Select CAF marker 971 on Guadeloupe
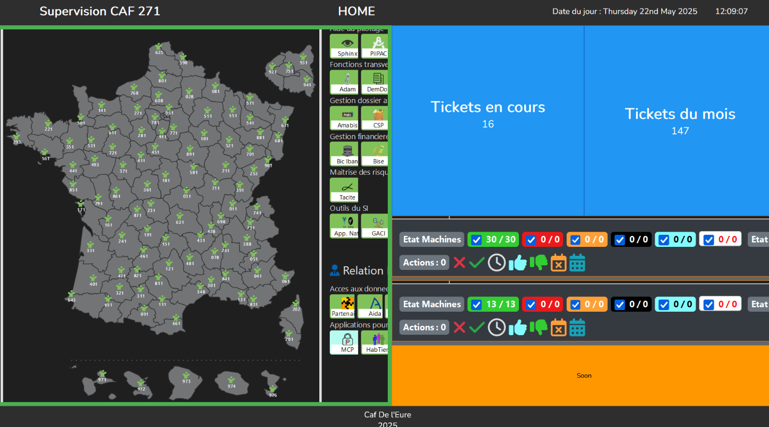 (x=102, y=376)
